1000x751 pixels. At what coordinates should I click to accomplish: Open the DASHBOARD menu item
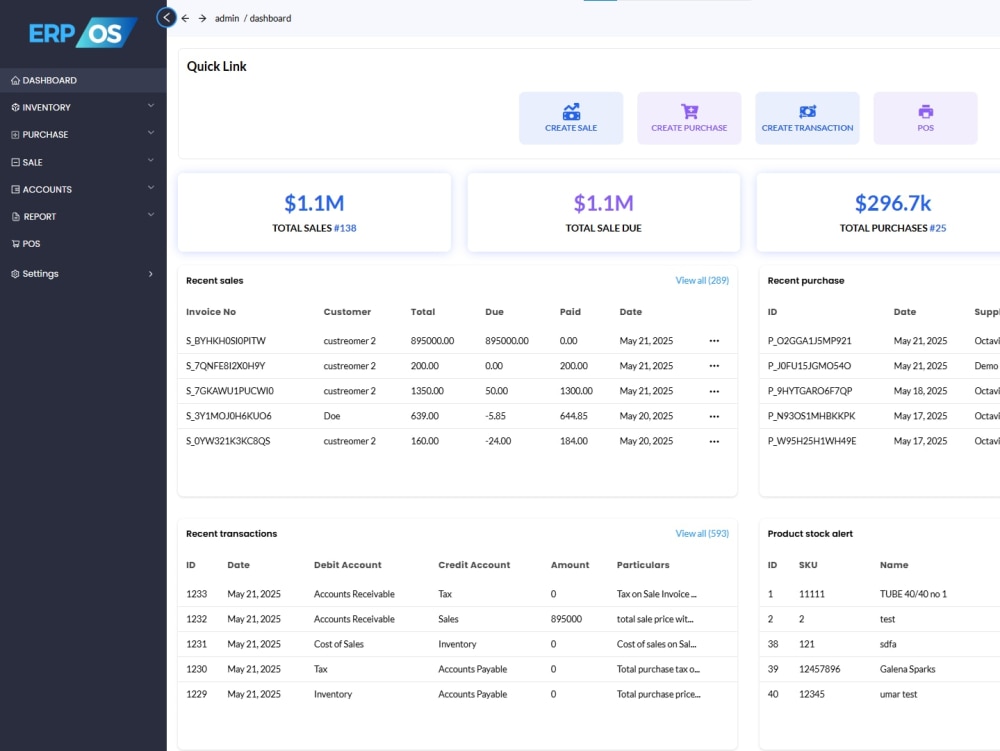tap(83, 80)
